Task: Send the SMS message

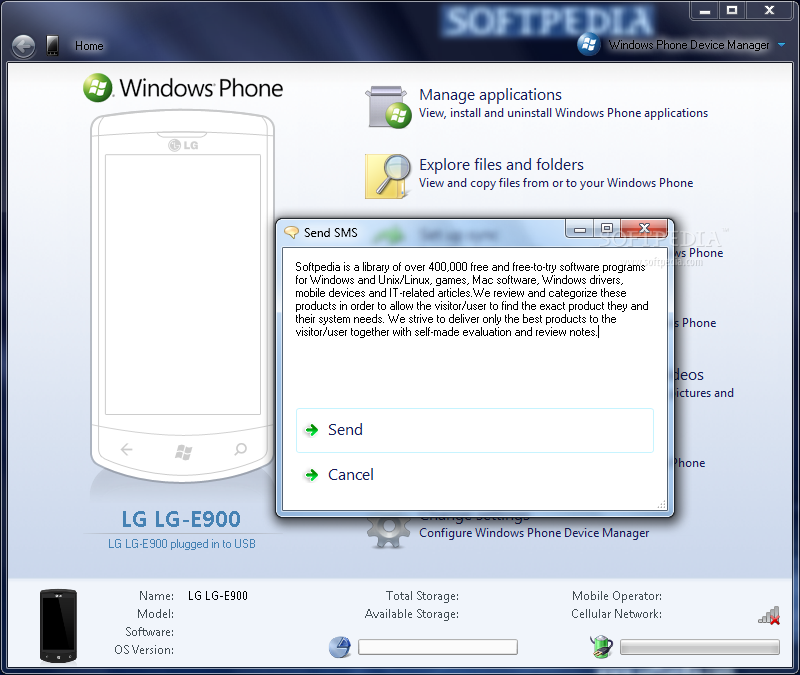Action: tap(474, 430)
